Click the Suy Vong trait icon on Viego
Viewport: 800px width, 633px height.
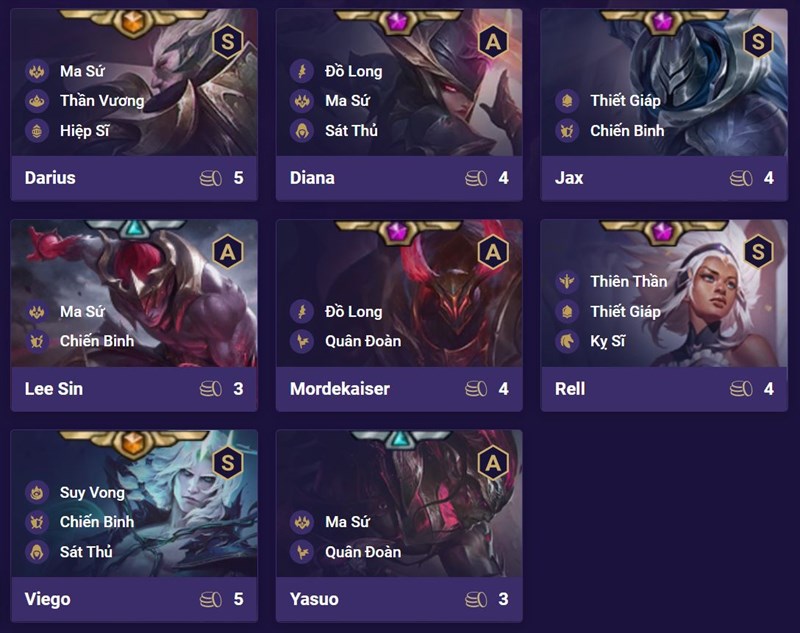[x=37, y=493]
